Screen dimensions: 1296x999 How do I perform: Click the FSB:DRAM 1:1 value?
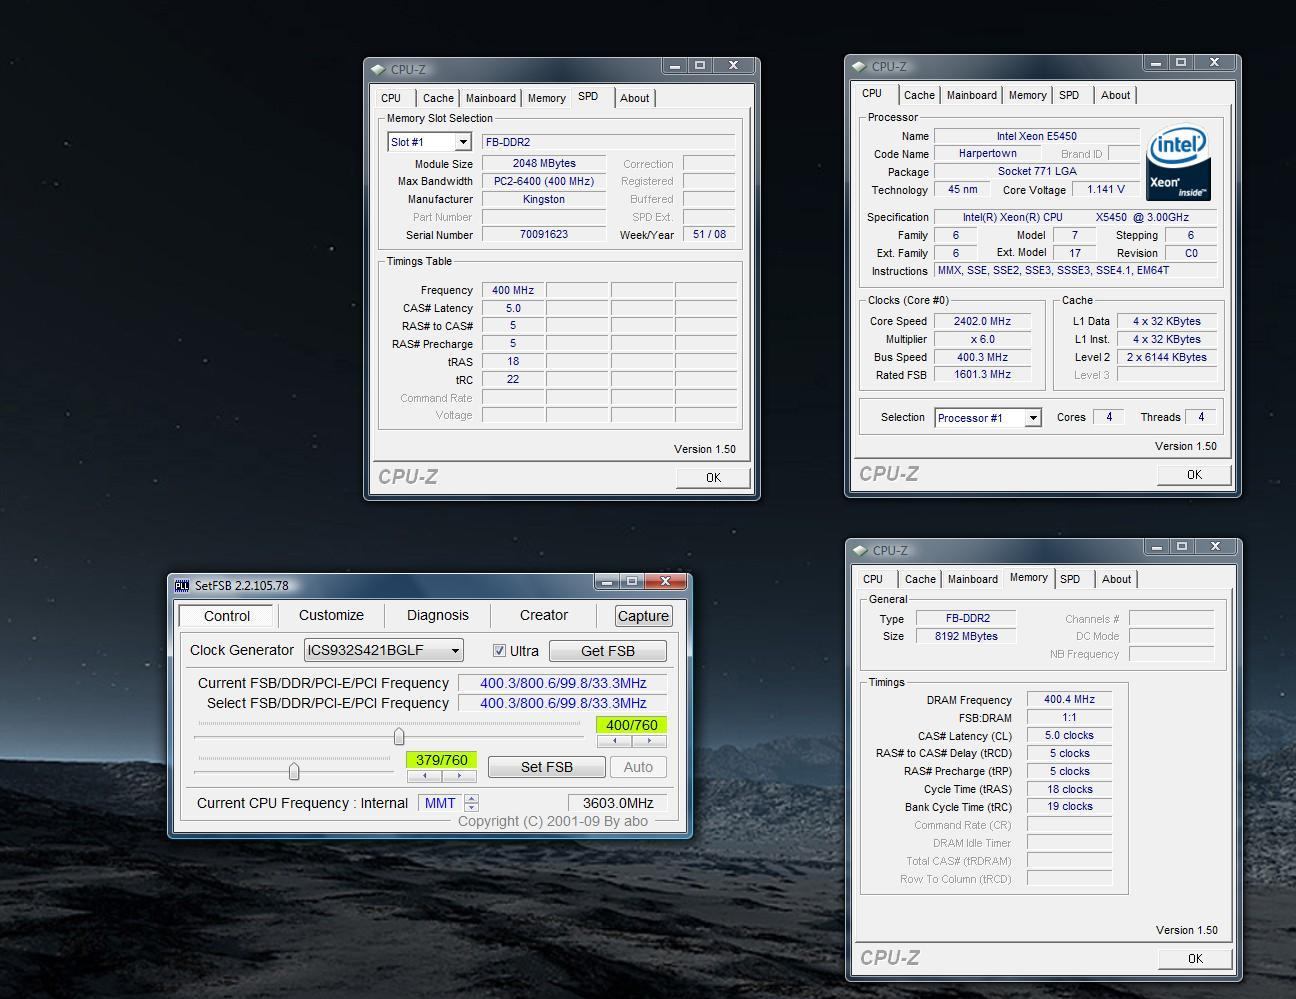[x=1069, y=717]
